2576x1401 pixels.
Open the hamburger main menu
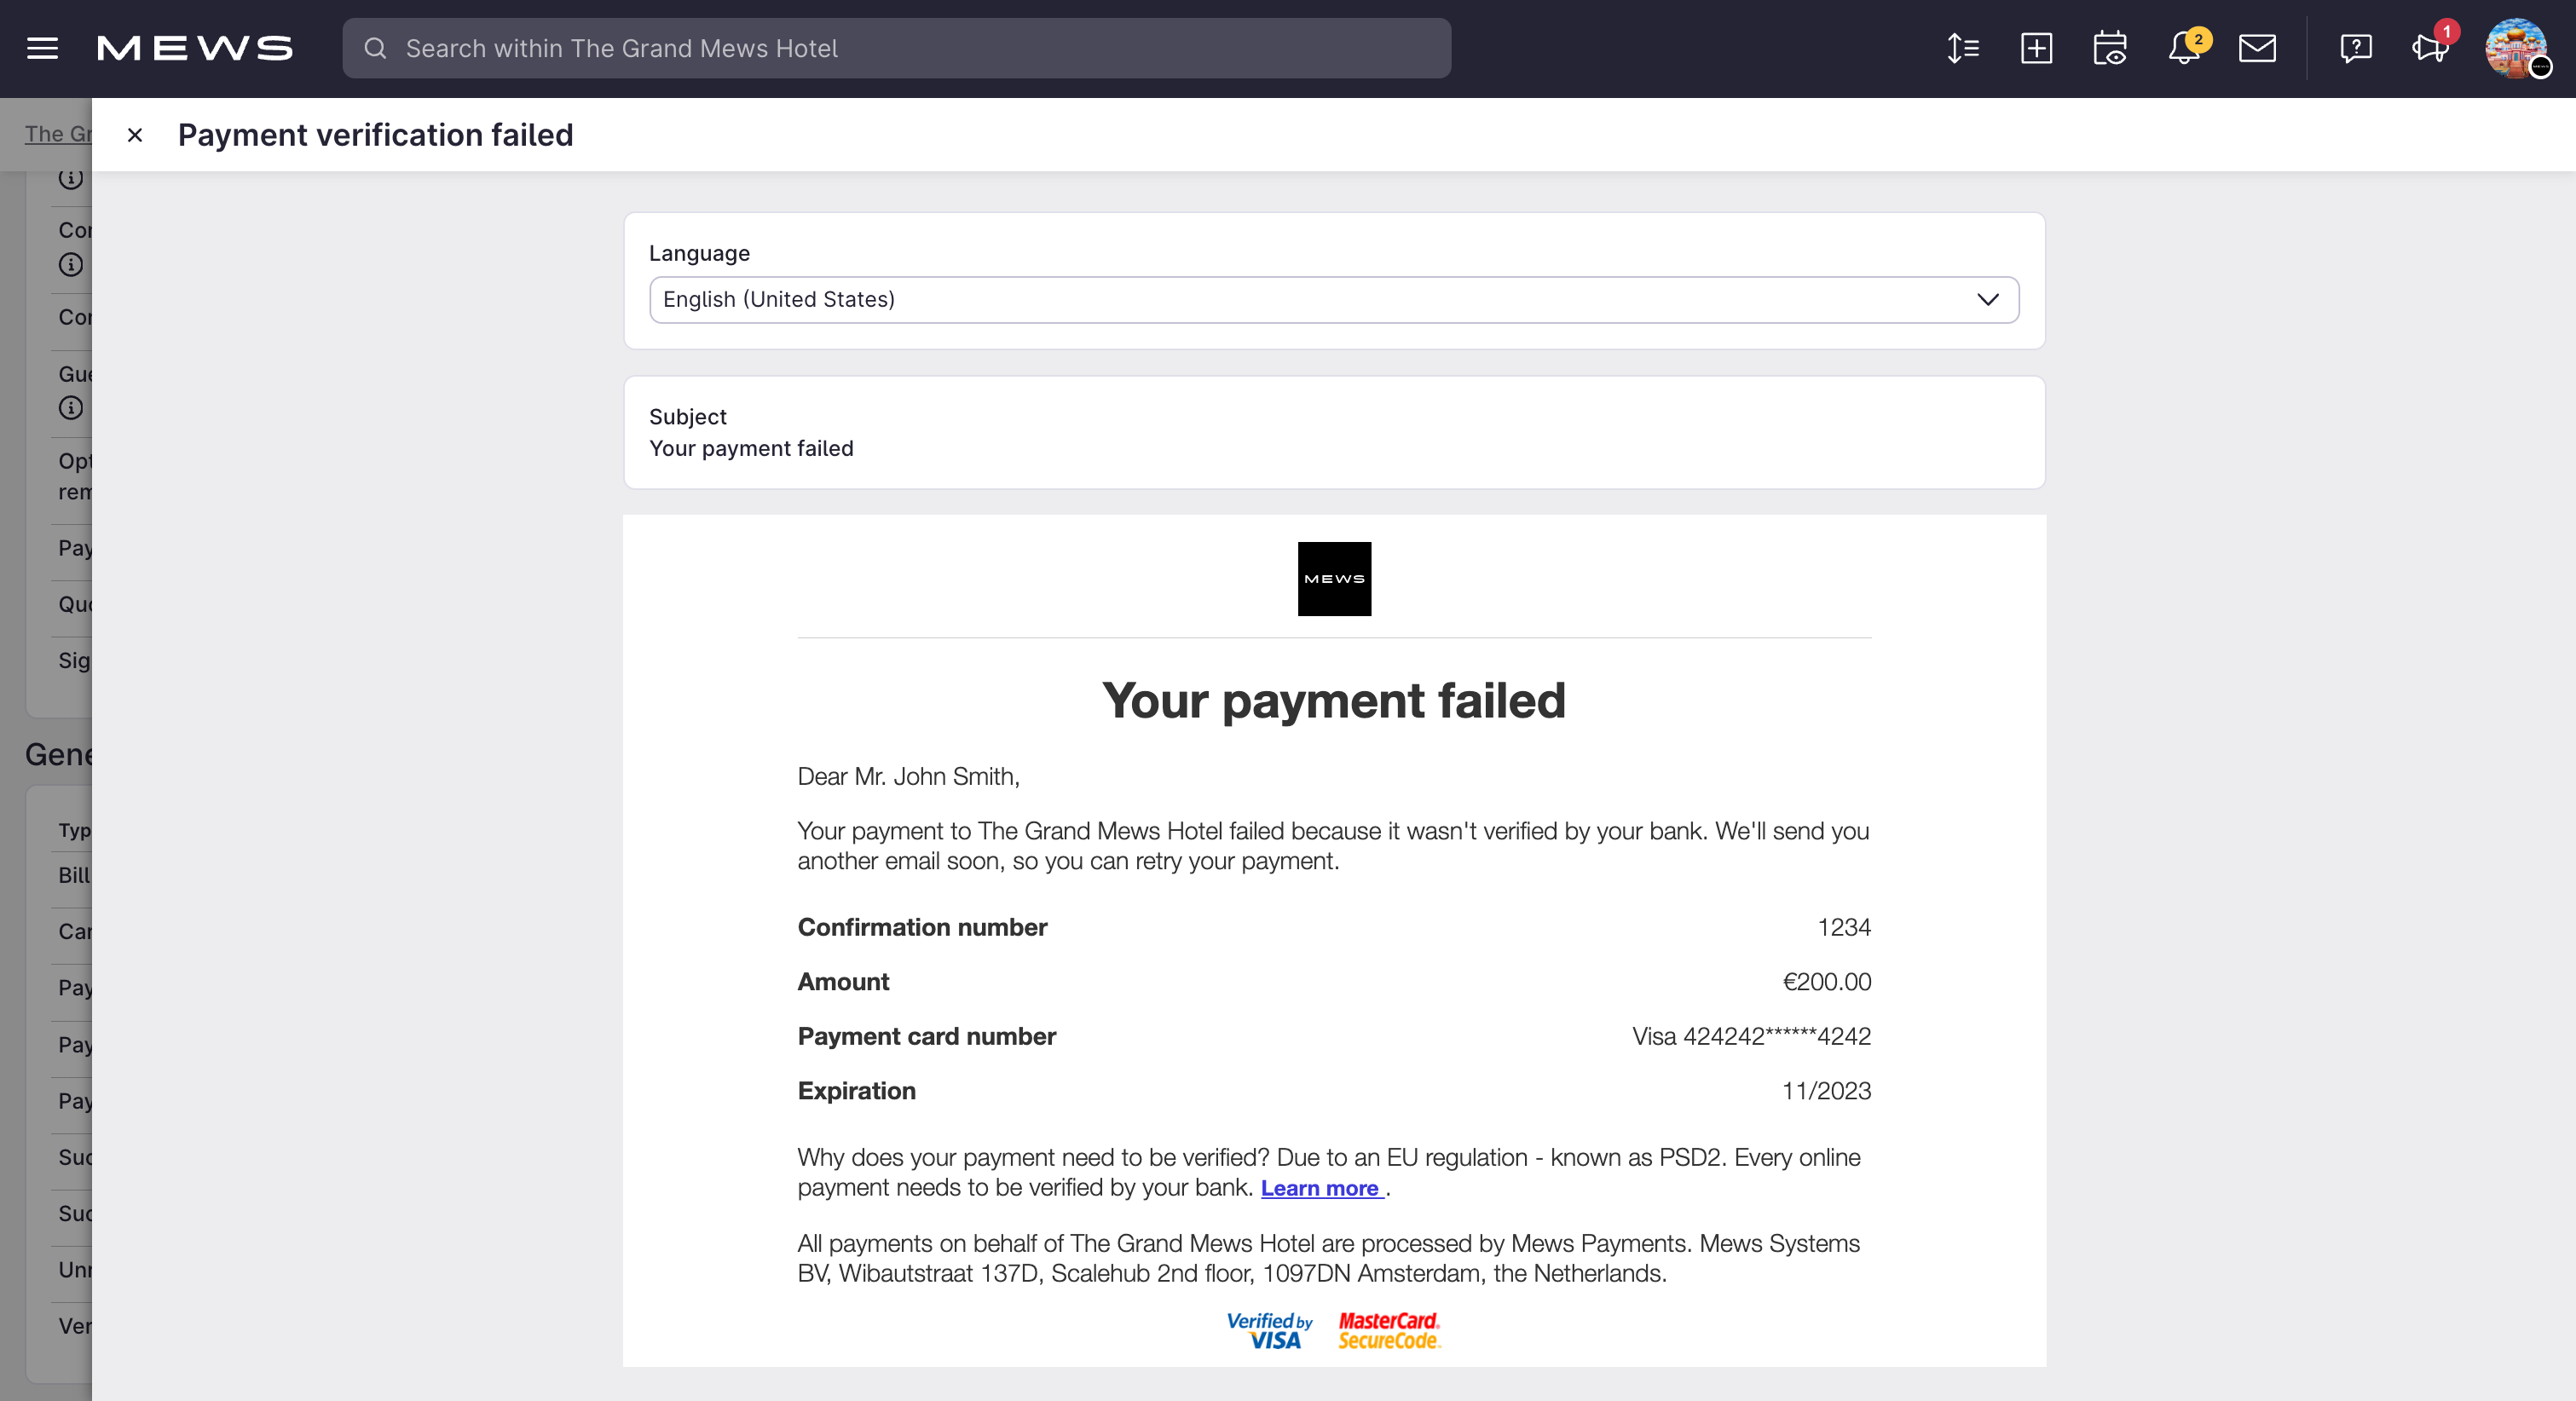tap(42, 48)
